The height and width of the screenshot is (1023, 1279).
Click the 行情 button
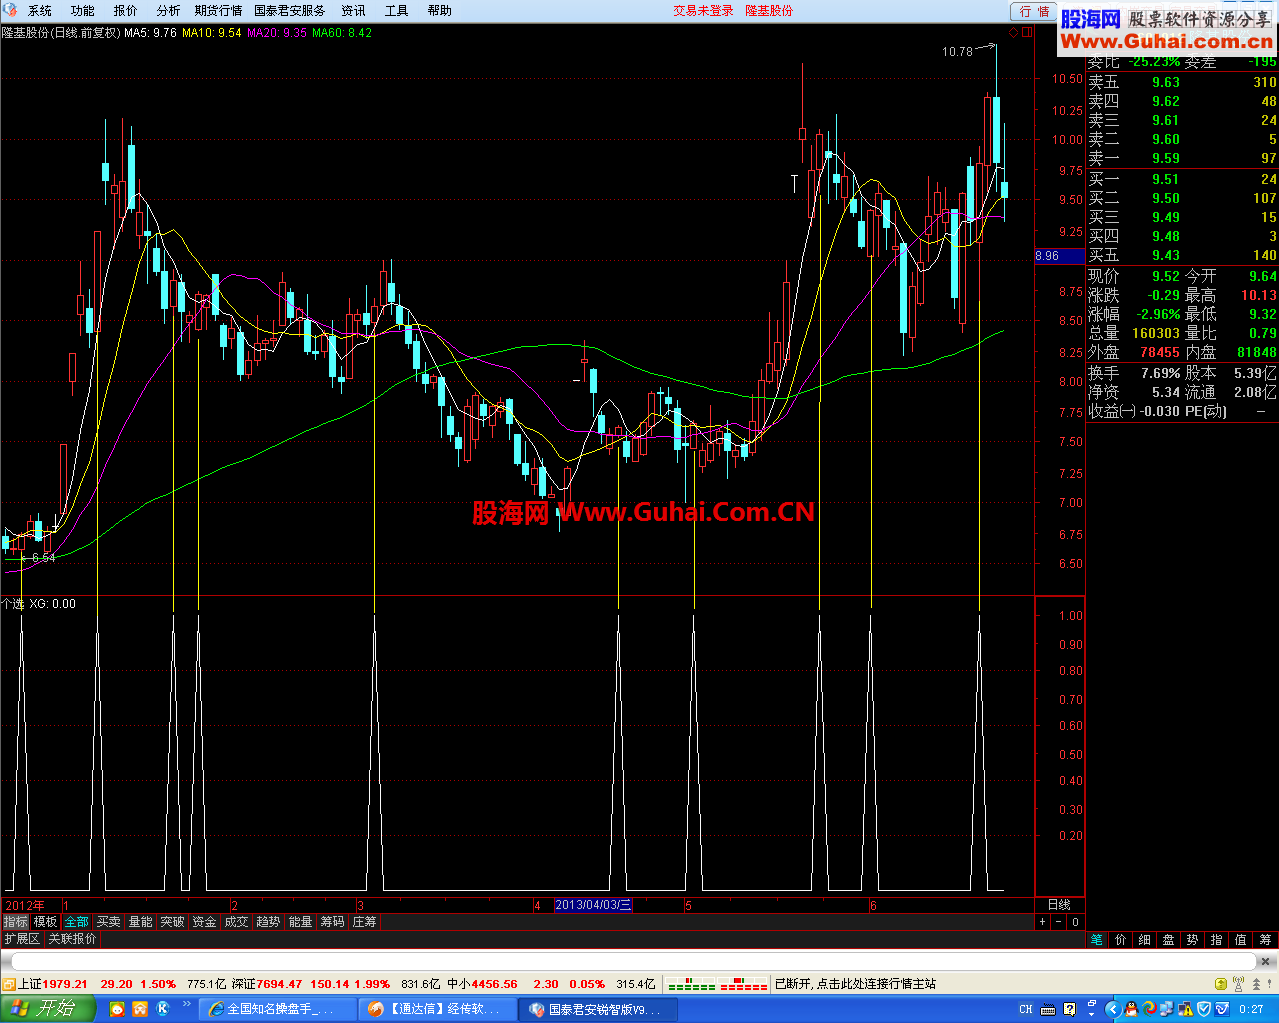(x=1035, y=11)
